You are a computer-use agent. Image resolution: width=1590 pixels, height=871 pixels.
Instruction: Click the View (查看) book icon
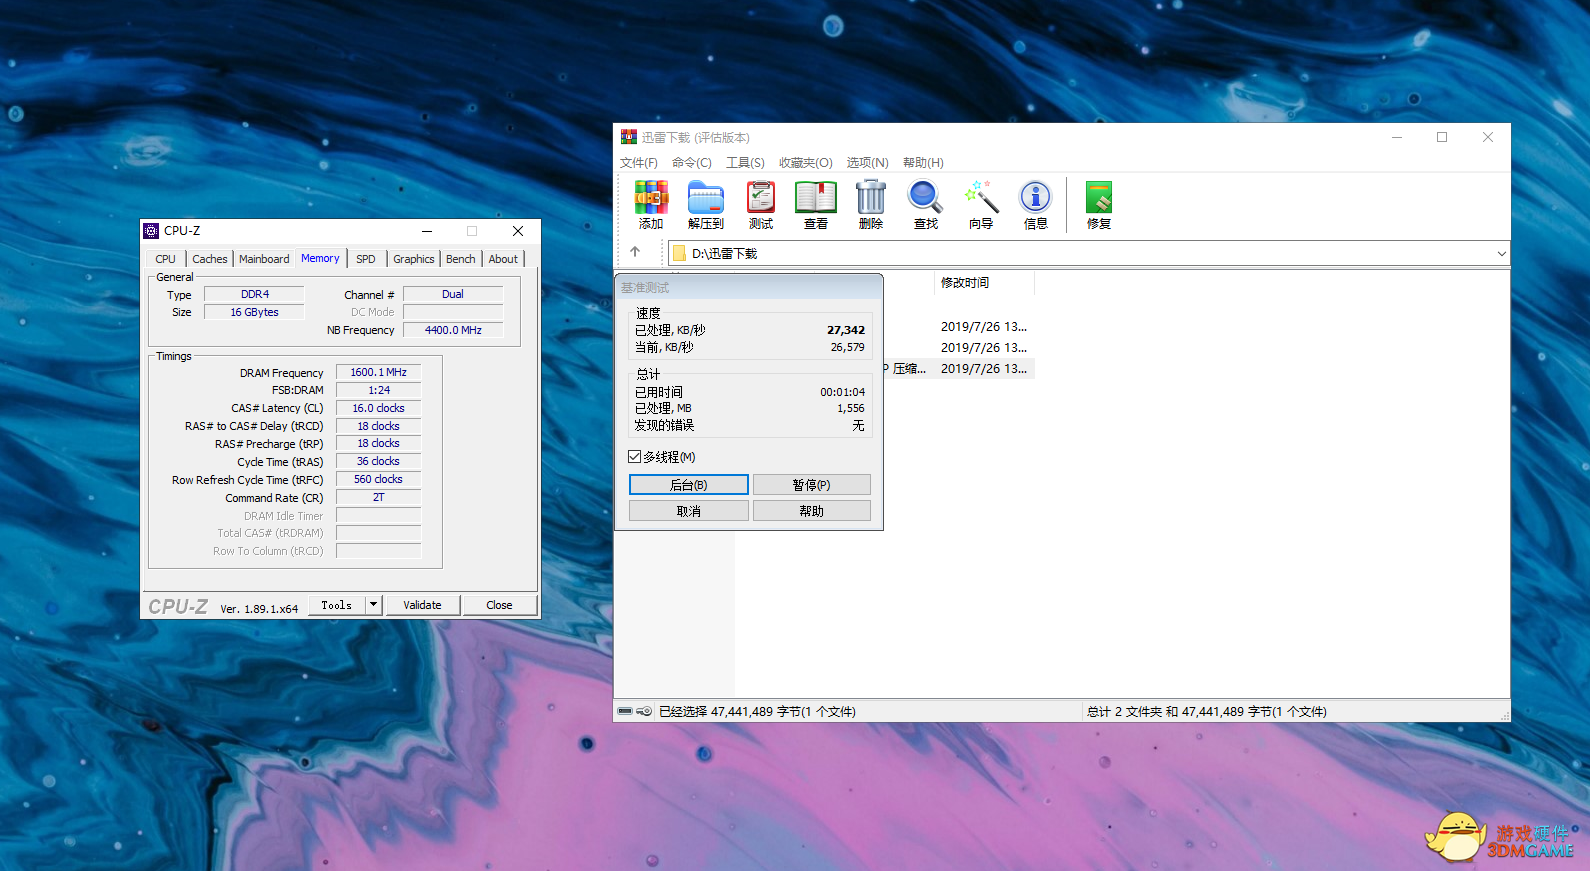[816, 205]
